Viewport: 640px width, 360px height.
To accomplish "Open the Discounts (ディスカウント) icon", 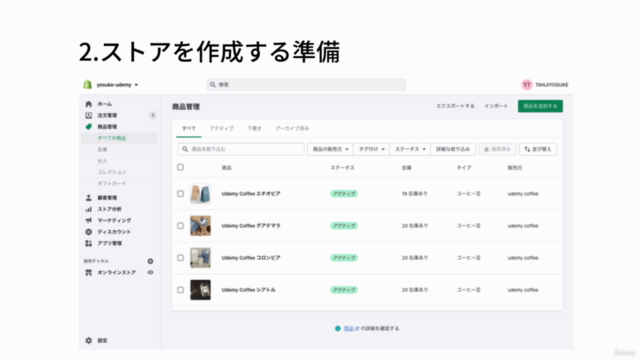I will (x=89, y=232).
